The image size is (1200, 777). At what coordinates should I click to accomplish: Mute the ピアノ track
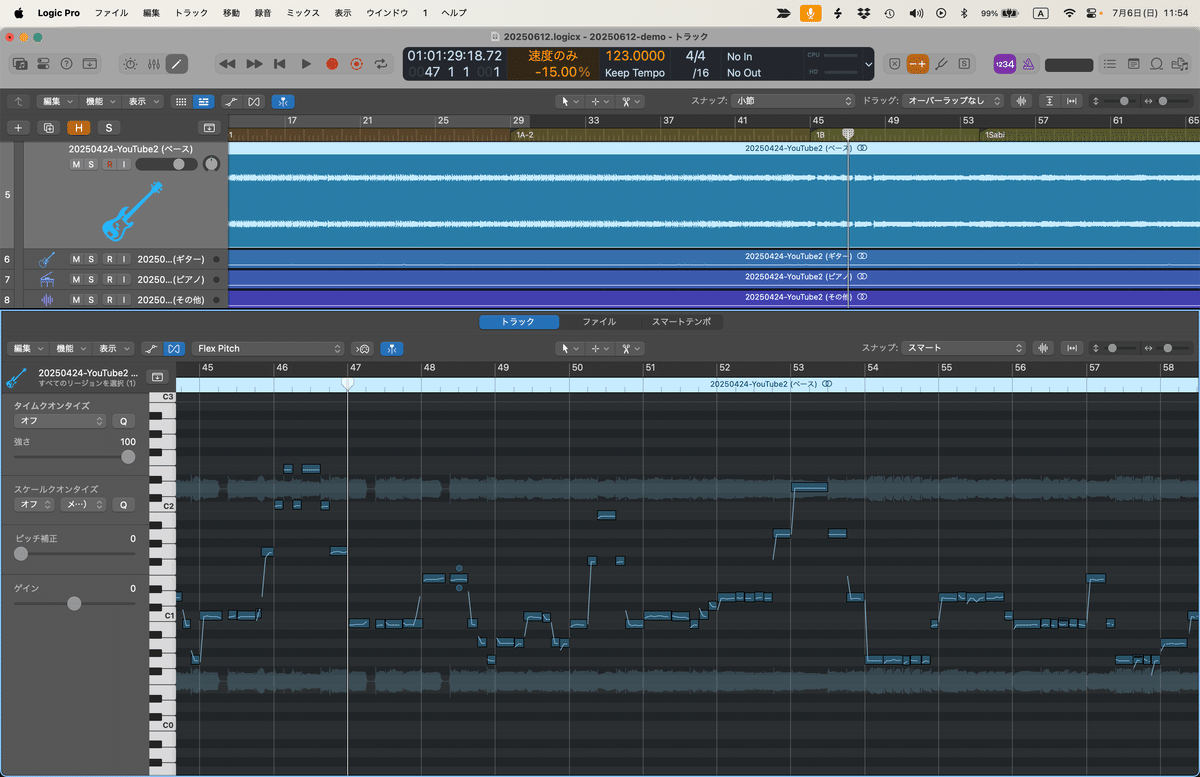click(x=76, y=279)
